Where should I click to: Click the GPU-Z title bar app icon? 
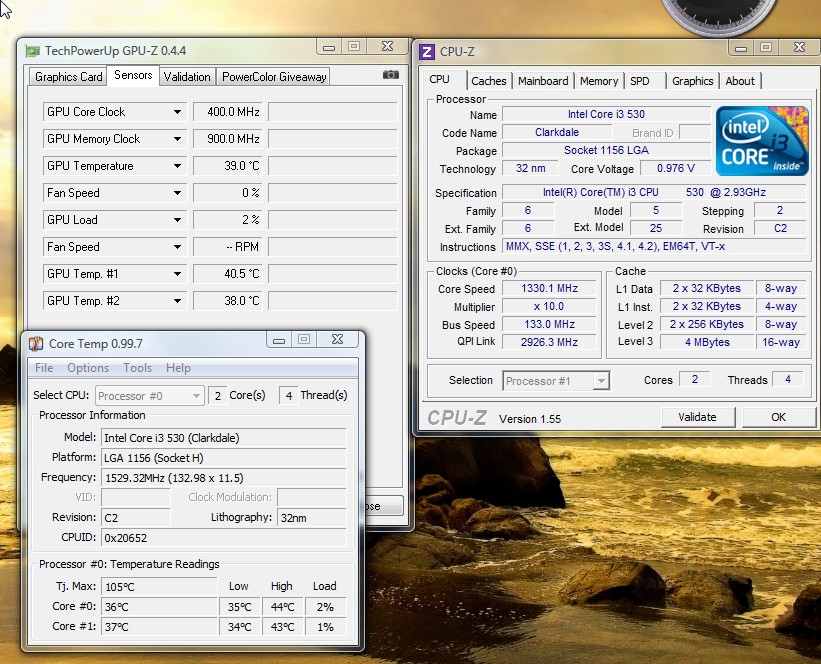click(32, 51)
